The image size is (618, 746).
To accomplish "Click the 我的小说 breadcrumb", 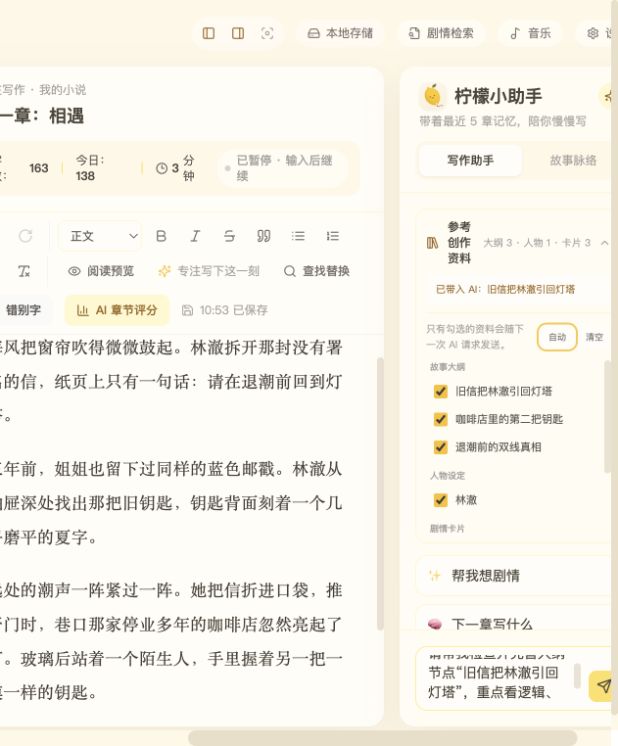I will pos(62,89).
